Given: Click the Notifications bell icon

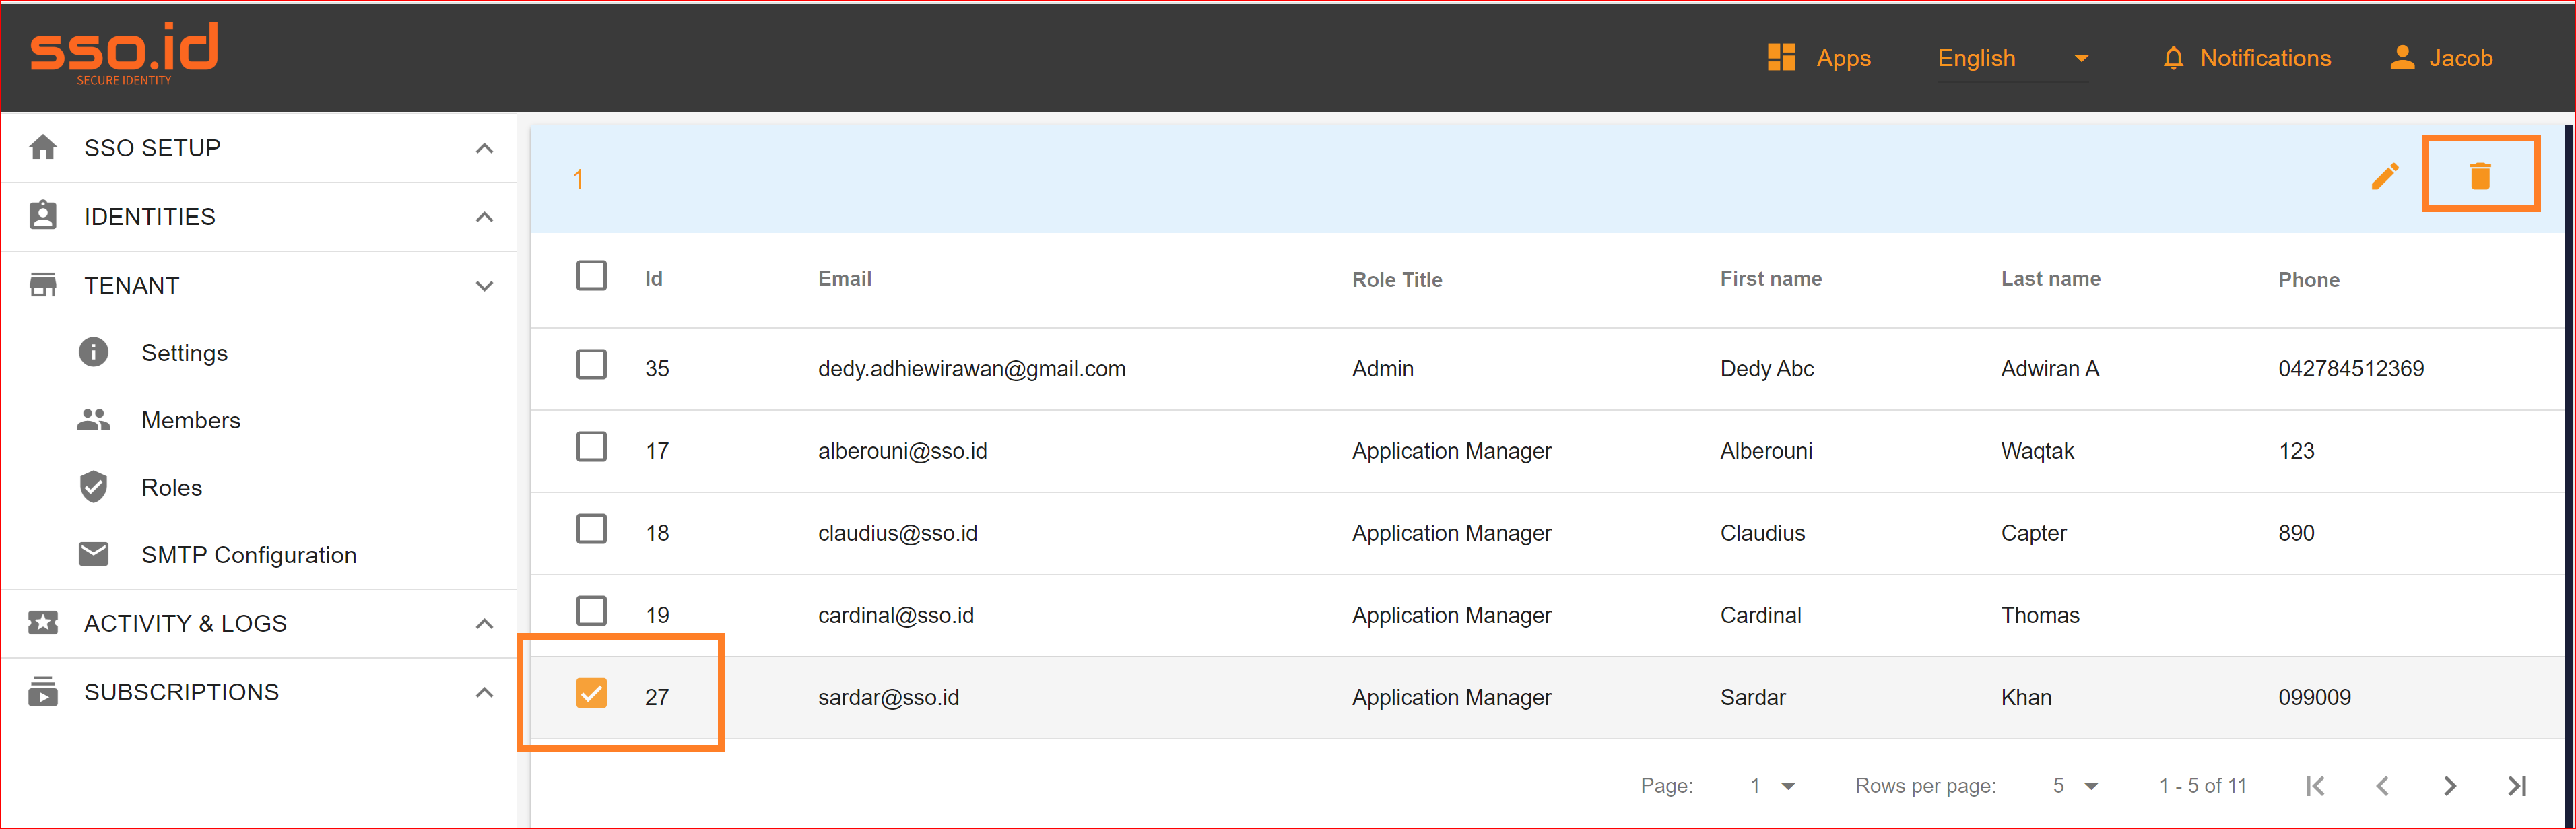Looking at the screenshot, I should click(x=2172, y=59).
